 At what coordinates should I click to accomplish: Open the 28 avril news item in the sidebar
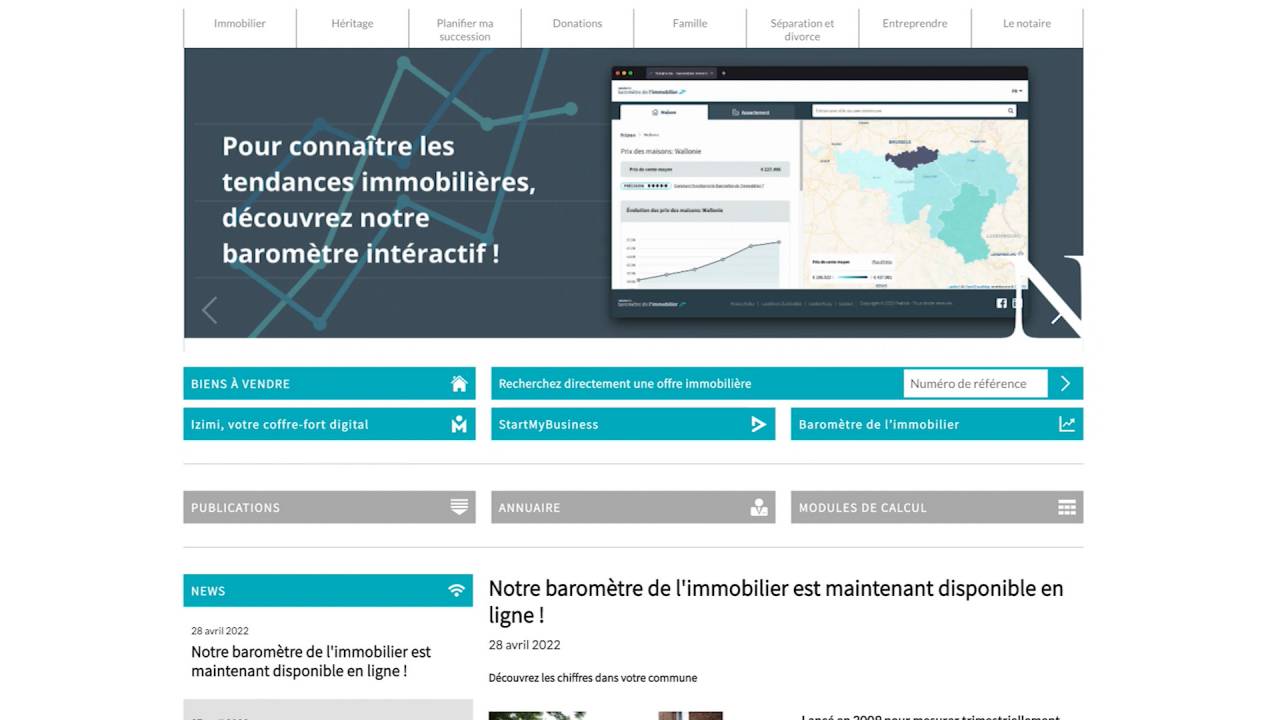(x=311, y=660)
